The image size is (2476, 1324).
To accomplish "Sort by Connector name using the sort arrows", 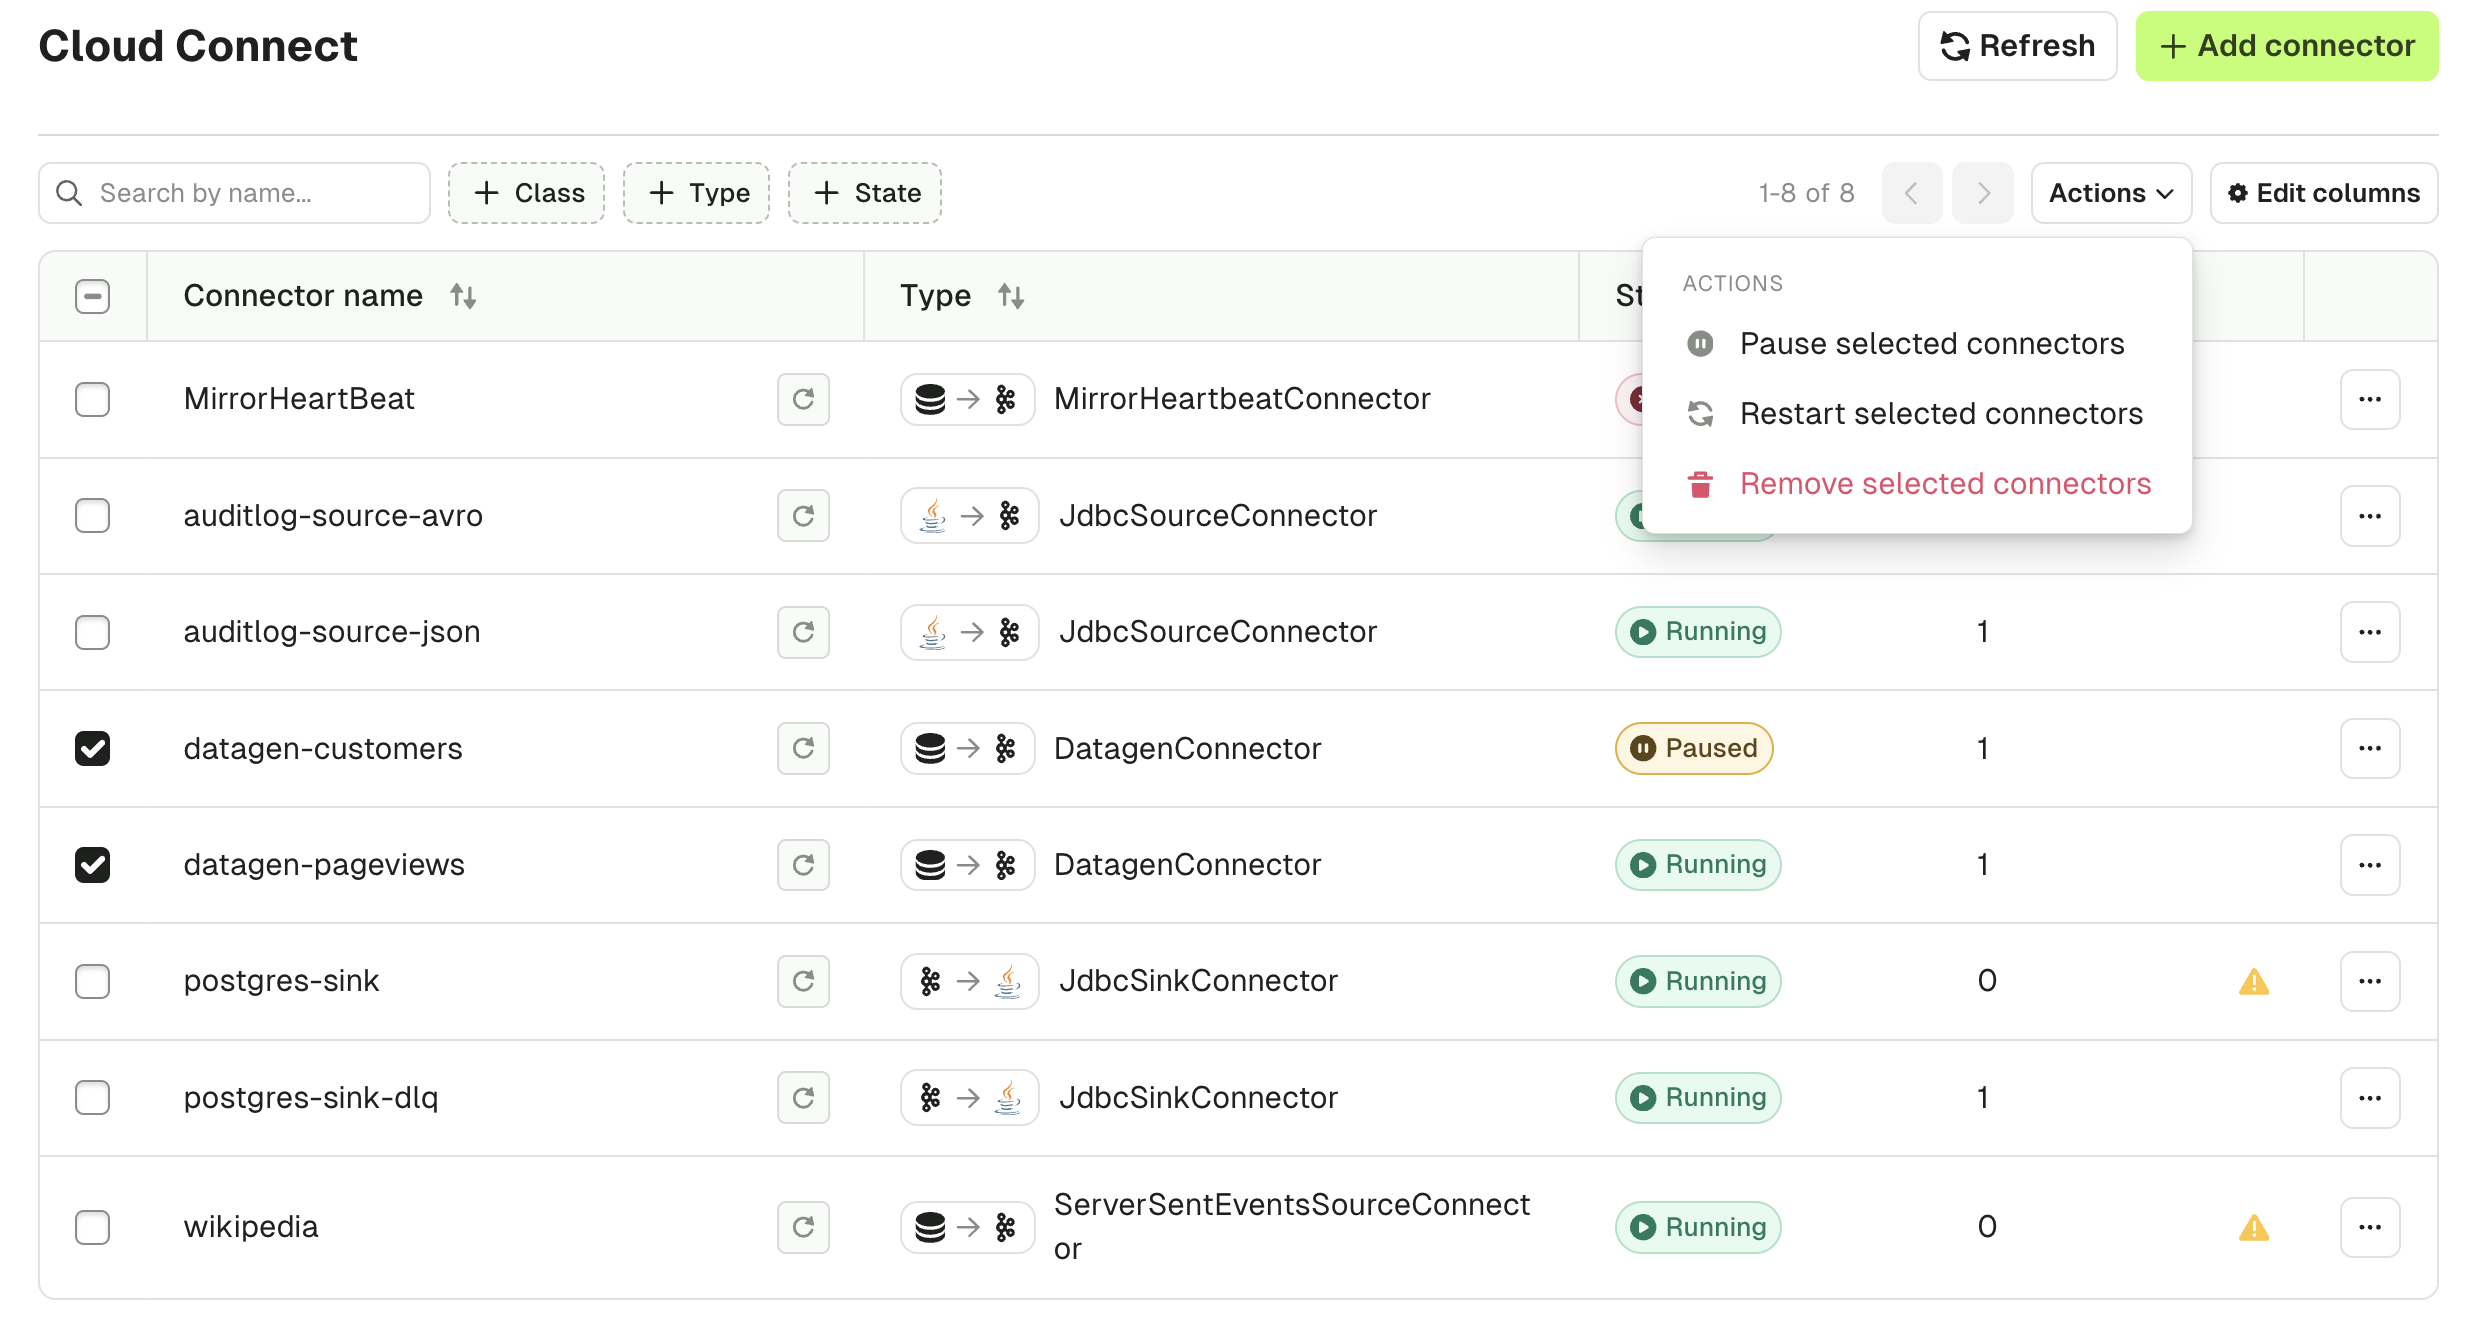I will [x=462, y=296].
